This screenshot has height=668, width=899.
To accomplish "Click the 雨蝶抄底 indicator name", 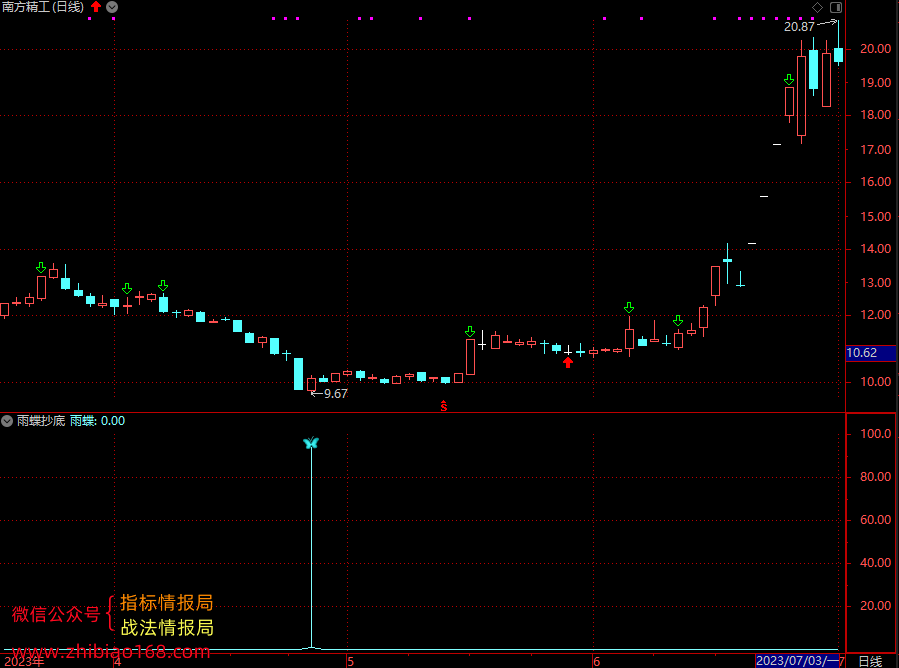I will pos(41,421).
